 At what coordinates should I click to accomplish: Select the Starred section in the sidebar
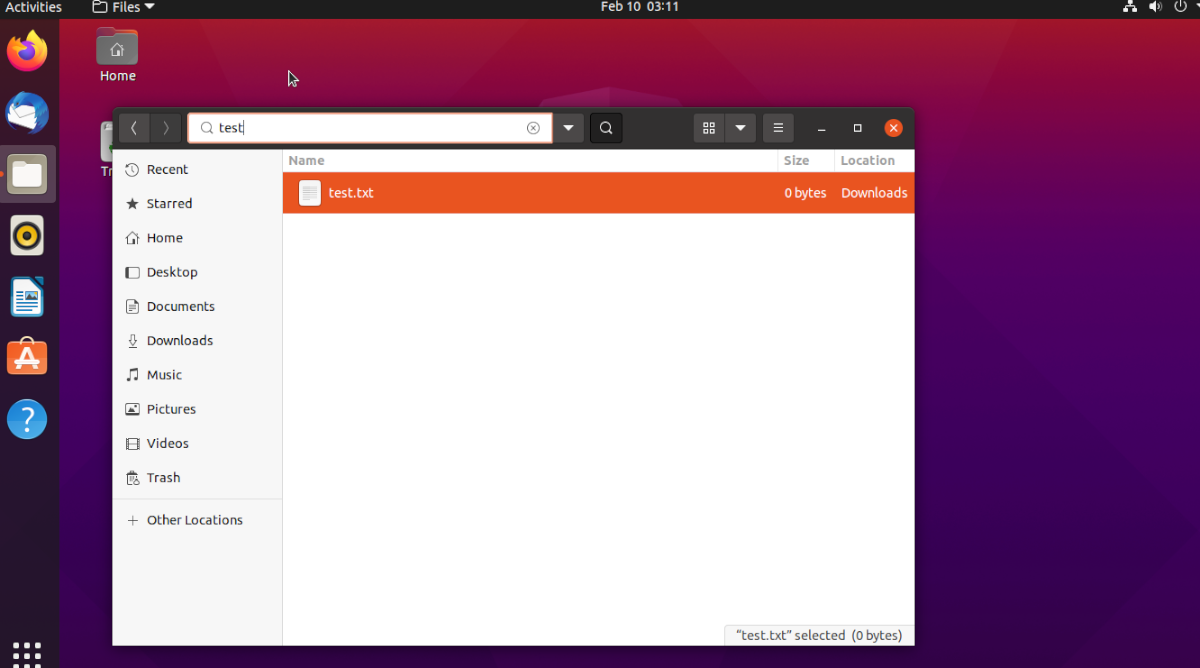pos(169,203)
